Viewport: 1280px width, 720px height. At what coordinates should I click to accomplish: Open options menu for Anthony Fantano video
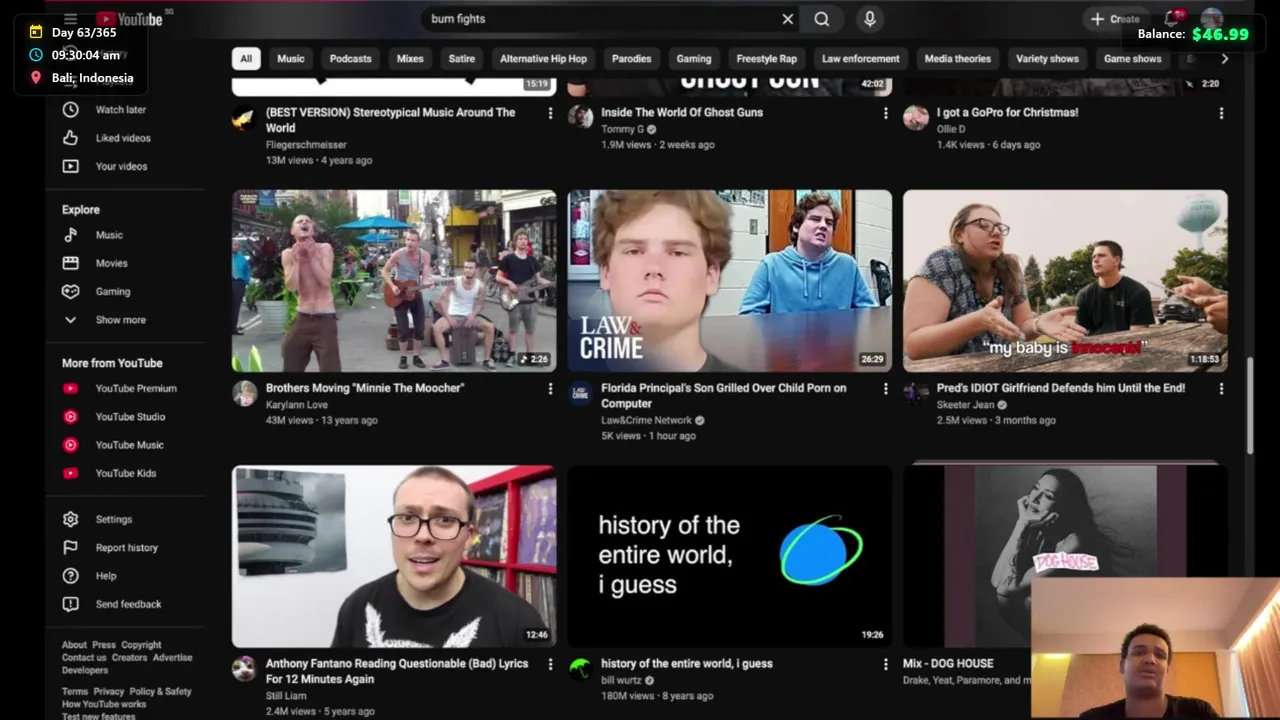pos(550,664)
